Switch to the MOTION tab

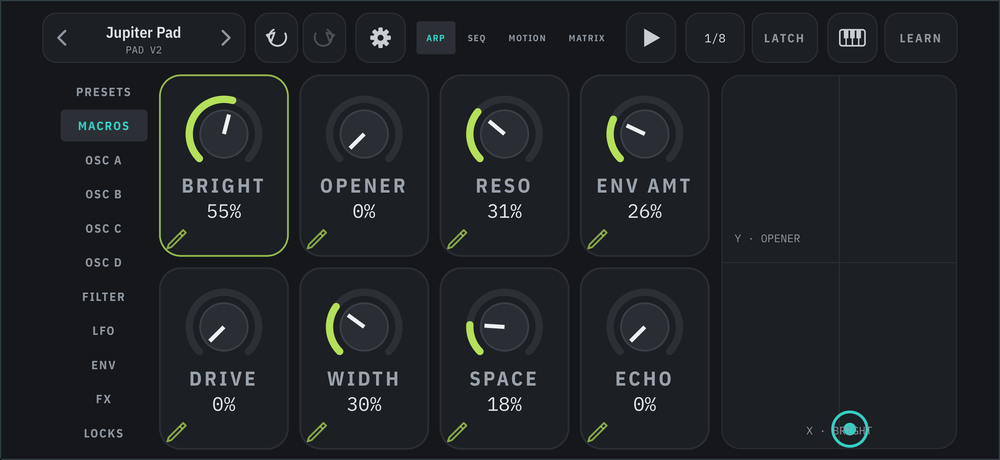click(x=527, y=38)
